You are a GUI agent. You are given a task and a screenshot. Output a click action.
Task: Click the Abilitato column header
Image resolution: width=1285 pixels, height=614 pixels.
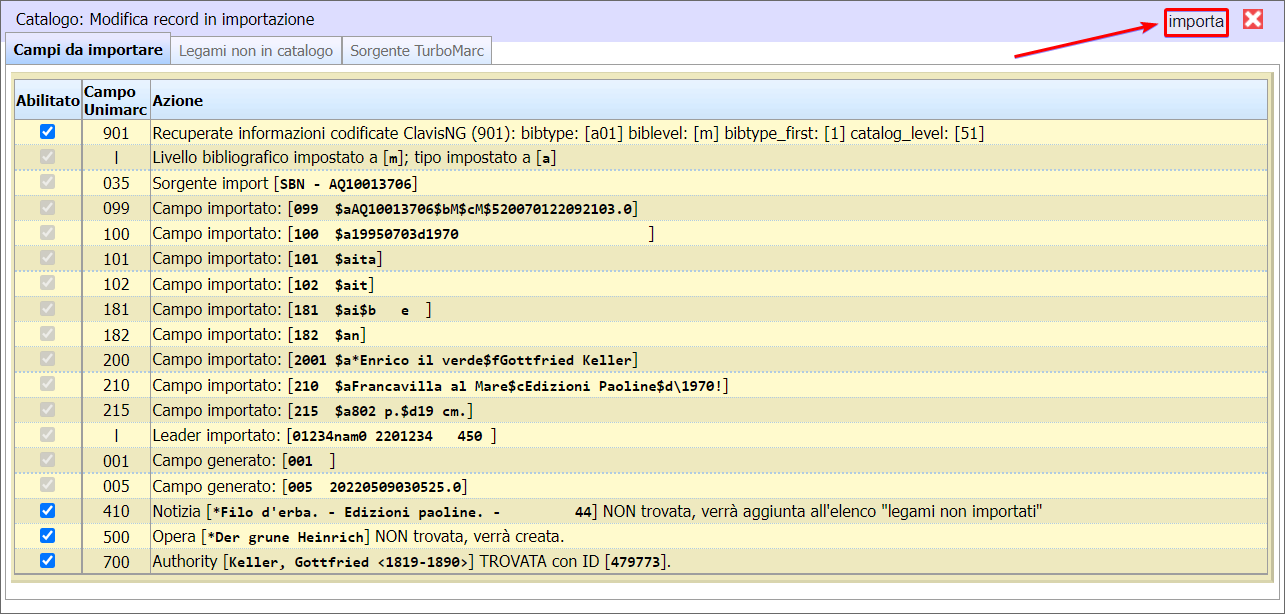[x=47, y=101]
